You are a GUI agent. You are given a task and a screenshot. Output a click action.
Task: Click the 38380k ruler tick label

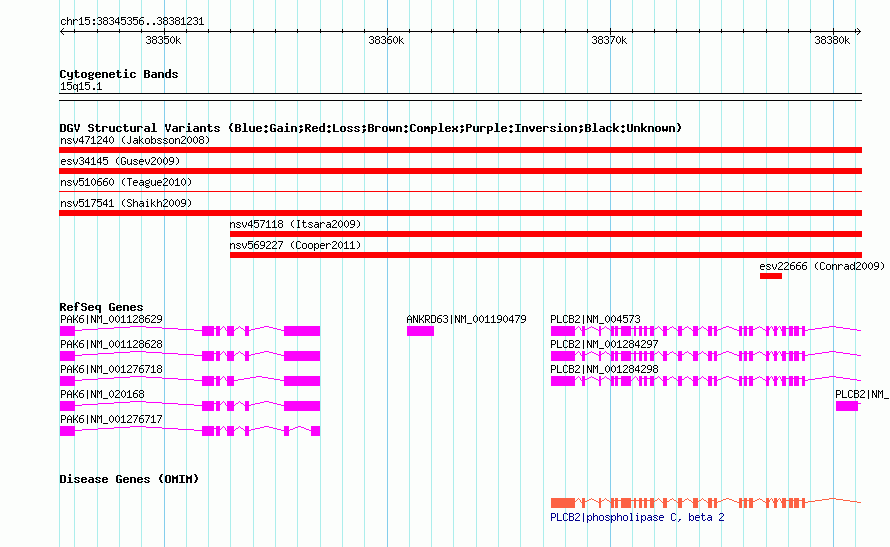point(833,40)
